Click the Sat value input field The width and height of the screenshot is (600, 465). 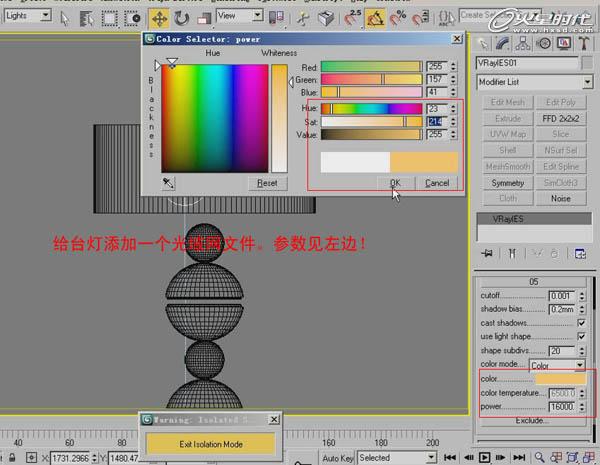click(x=437, y=122)
